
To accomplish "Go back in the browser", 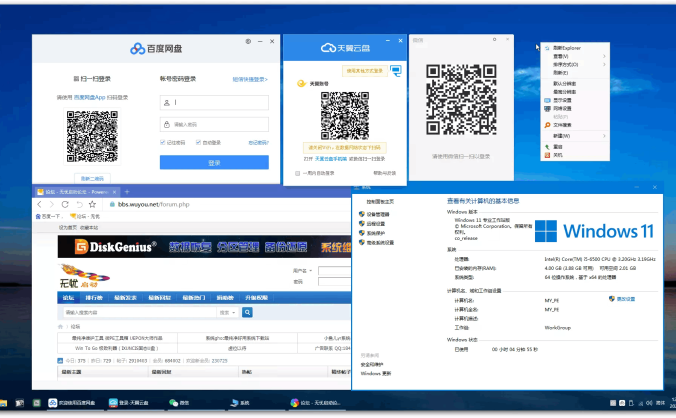I will [x=40, y=204].
